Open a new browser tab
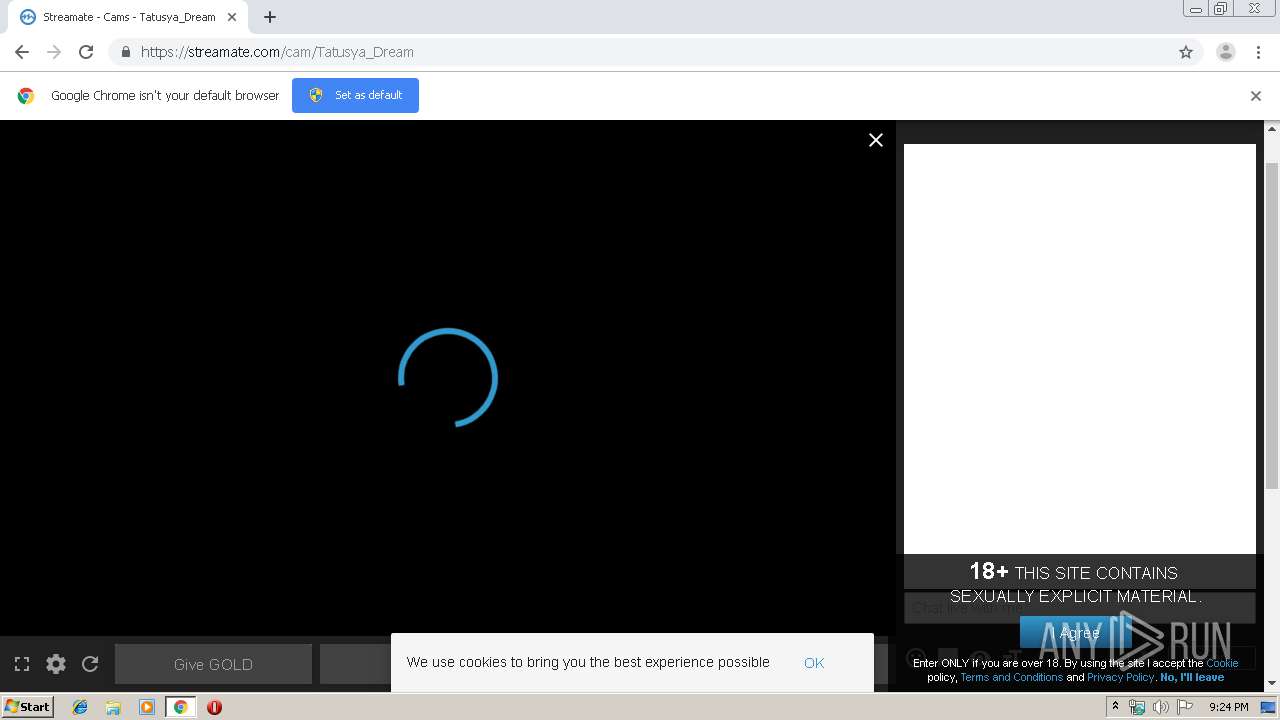 [270, 17]
